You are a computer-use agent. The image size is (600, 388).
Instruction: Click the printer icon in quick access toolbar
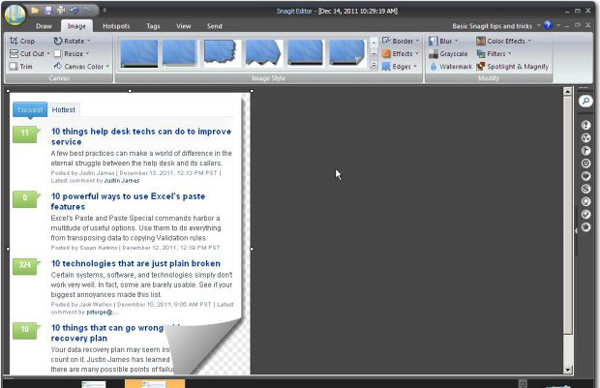61,10
